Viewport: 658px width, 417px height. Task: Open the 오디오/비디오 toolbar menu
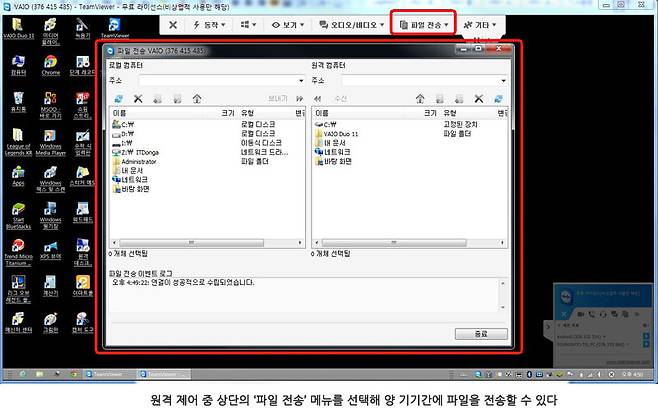352,25
